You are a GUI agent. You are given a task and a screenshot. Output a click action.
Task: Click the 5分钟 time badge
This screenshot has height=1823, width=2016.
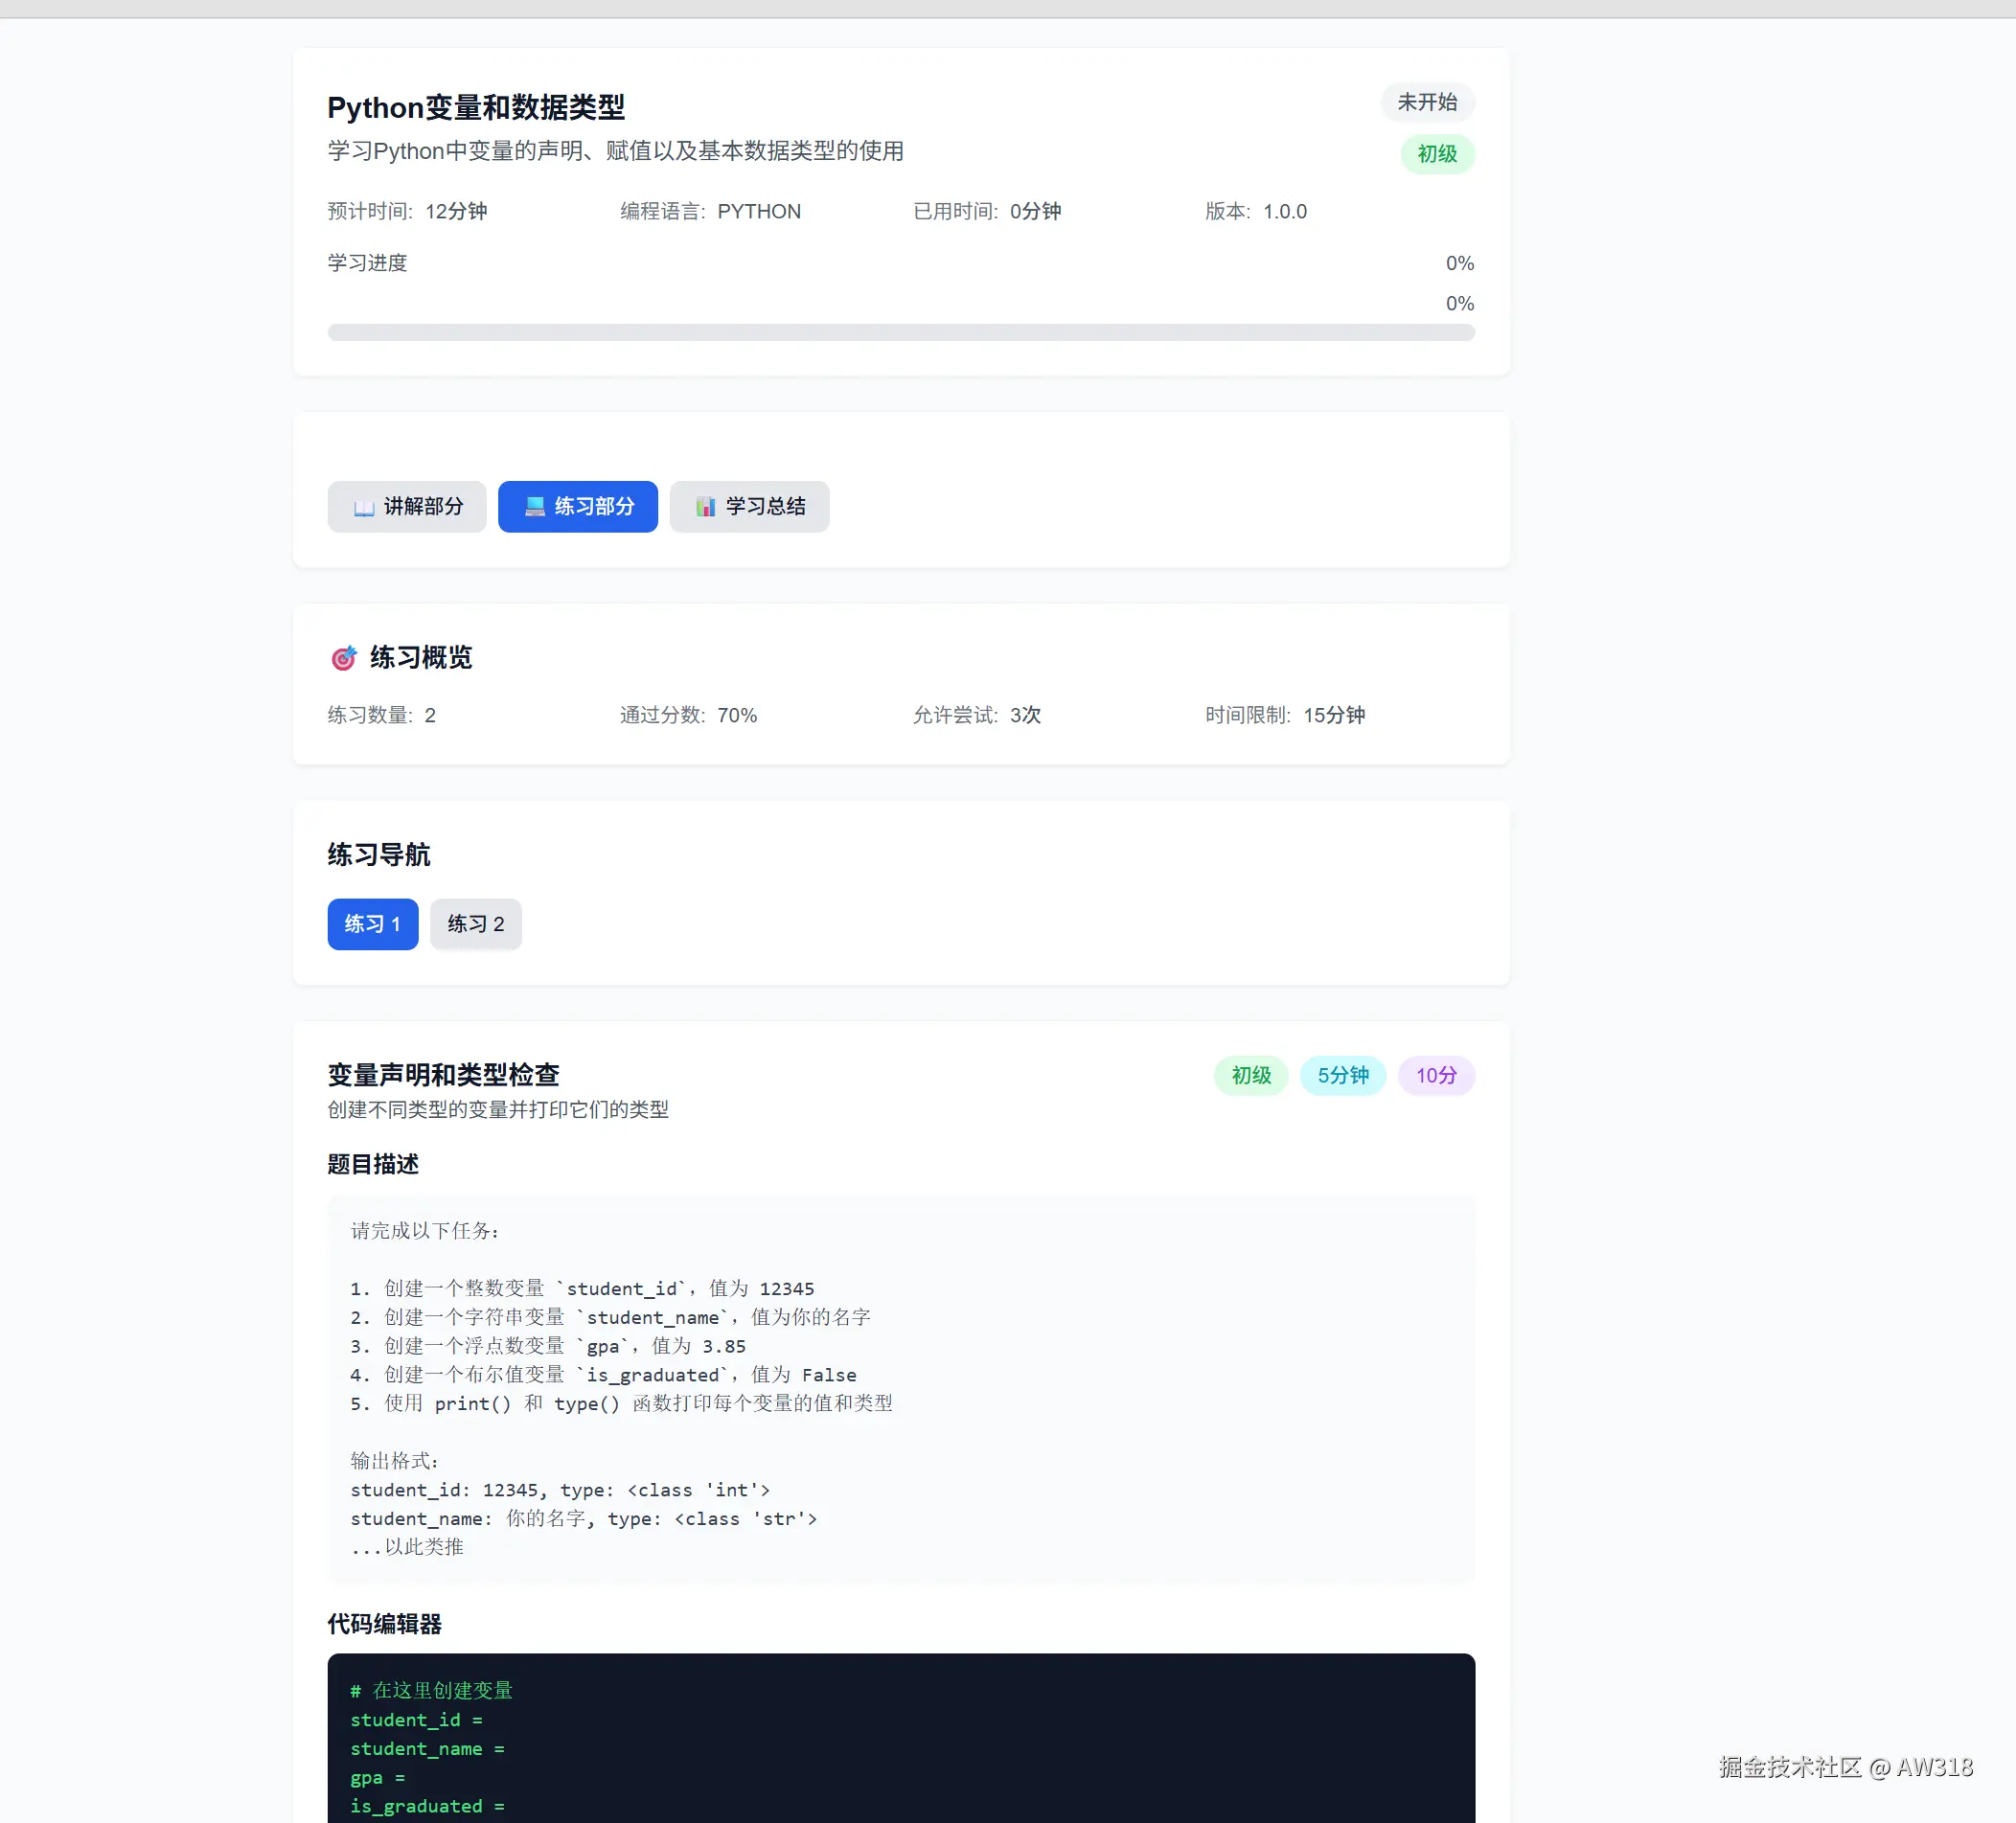coord(1342,1076)
